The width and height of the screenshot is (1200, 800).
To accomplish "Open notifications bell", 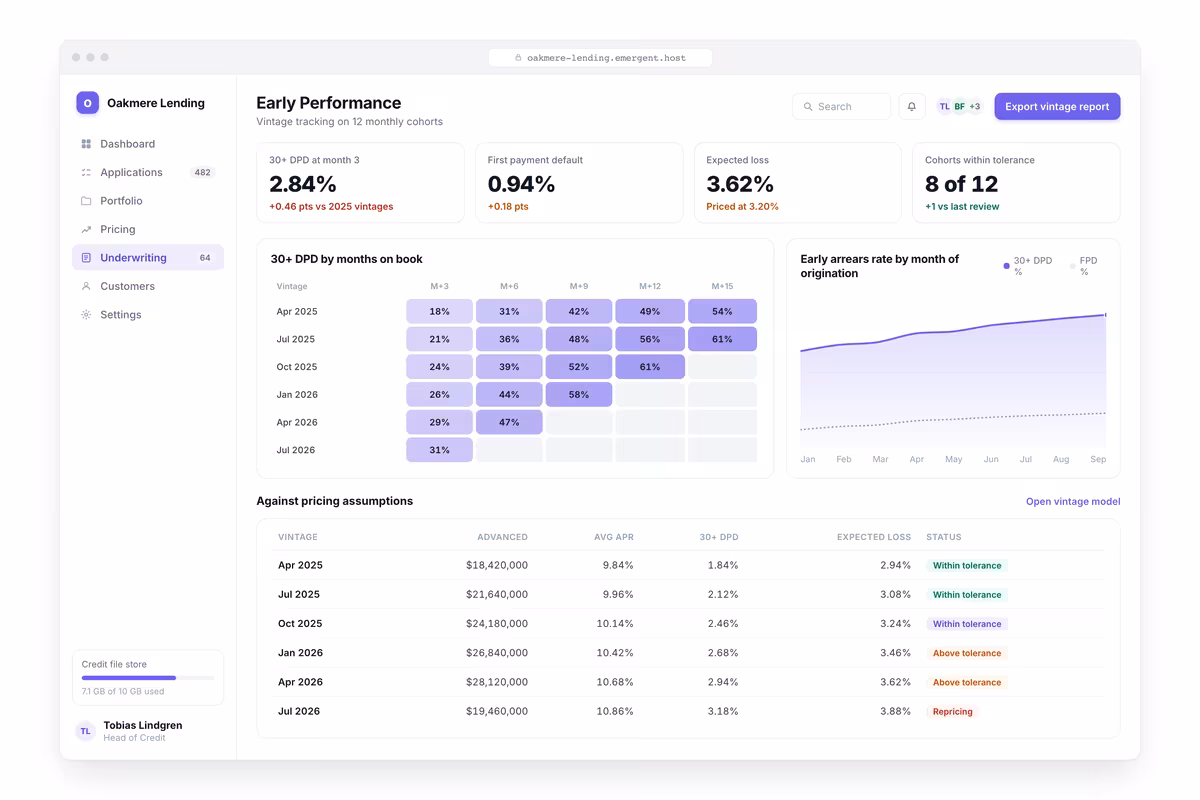I will 912,106.
